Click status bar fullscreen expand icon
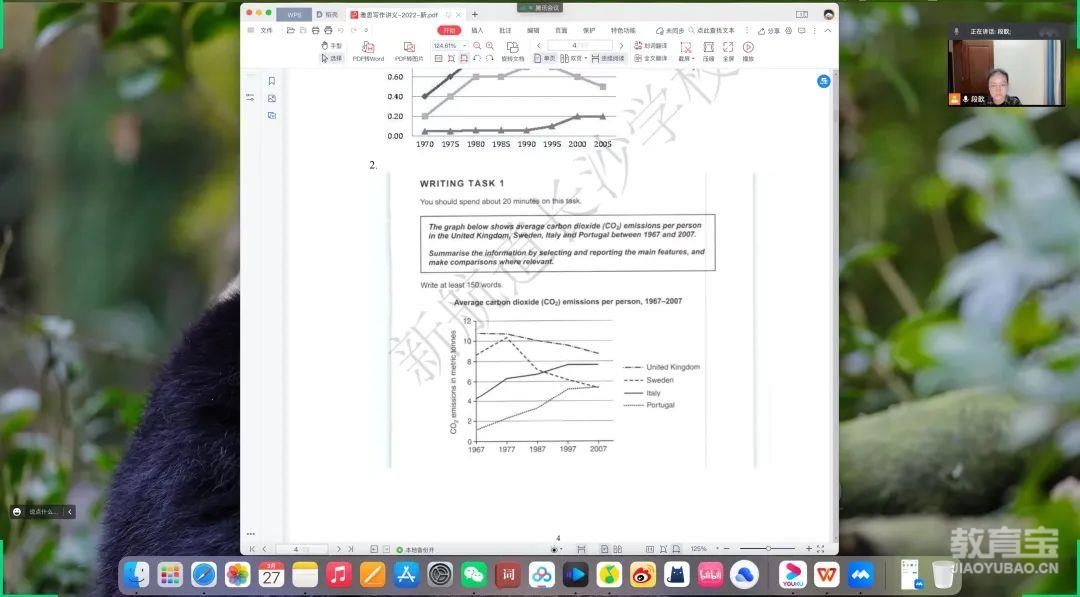This screenshot has height=597, width=1080. click(x=820, y=549)
